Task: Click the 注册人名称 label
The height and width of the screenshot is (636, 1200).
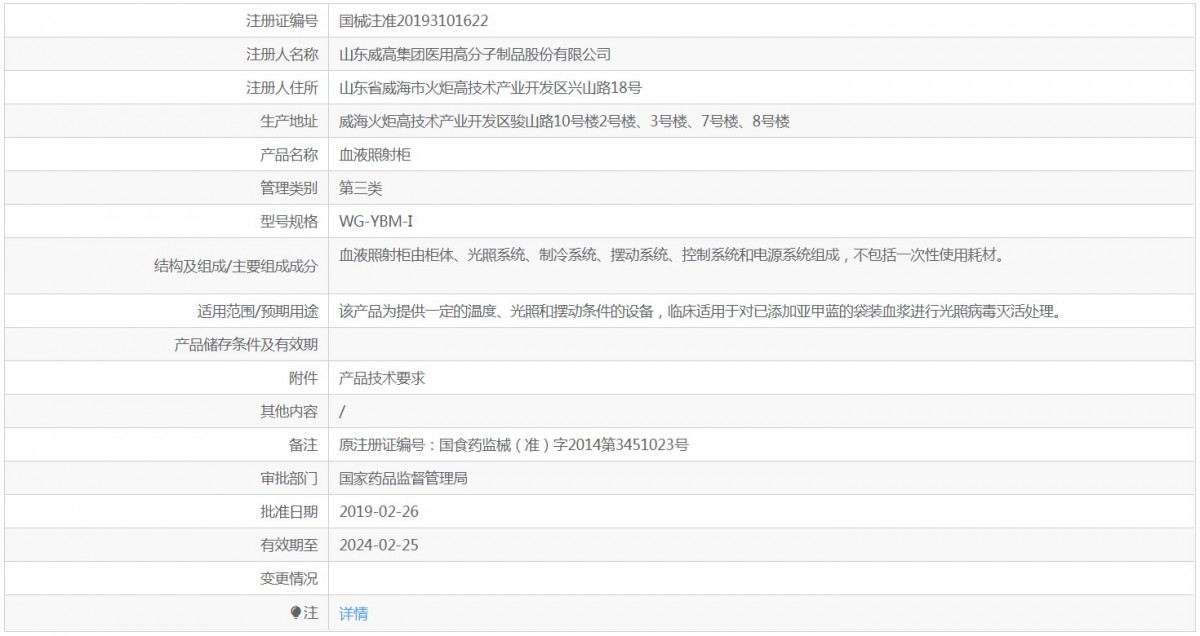Action: [282, 54]
